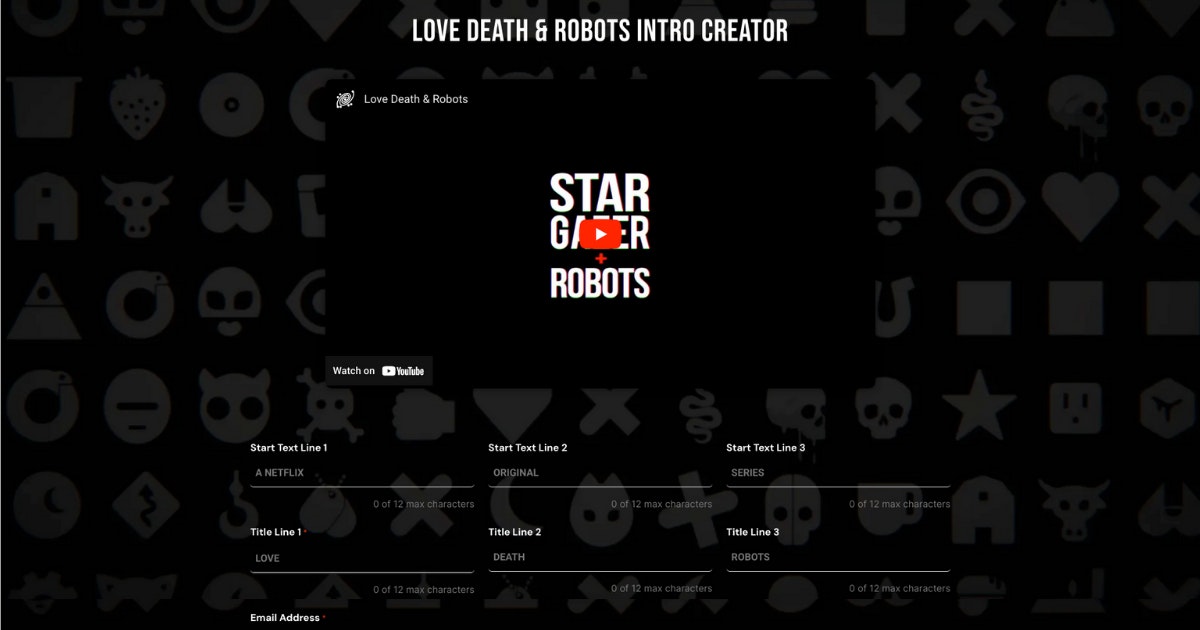Click the 'Title Line 2' label
The width and height of the screenshot is (1200, 630).
(x=515, y=533)
